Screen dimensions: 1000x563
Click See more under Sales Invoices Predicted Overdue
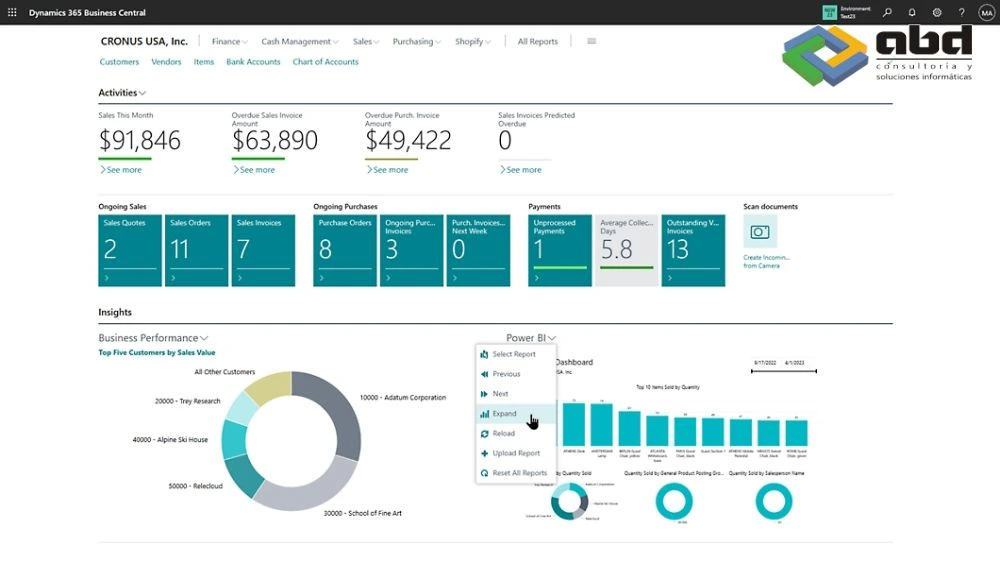521,170
